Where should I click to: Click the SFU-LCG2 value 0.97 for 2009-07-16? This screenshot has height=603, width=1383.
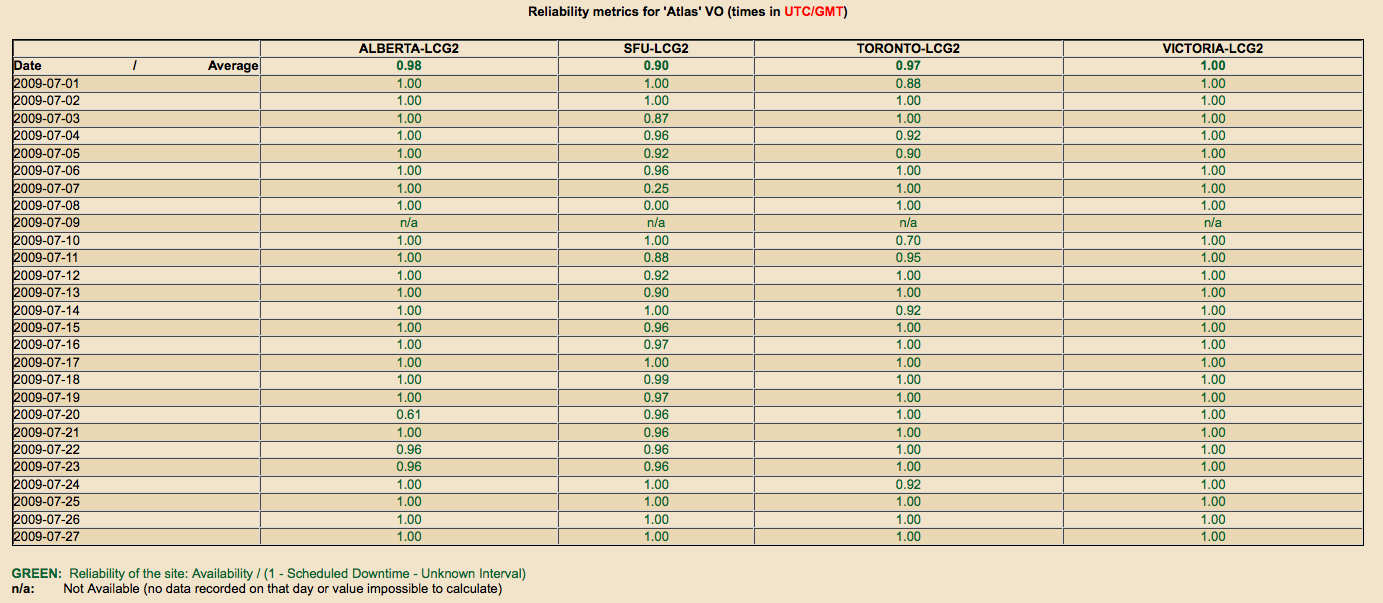(656, 345)
